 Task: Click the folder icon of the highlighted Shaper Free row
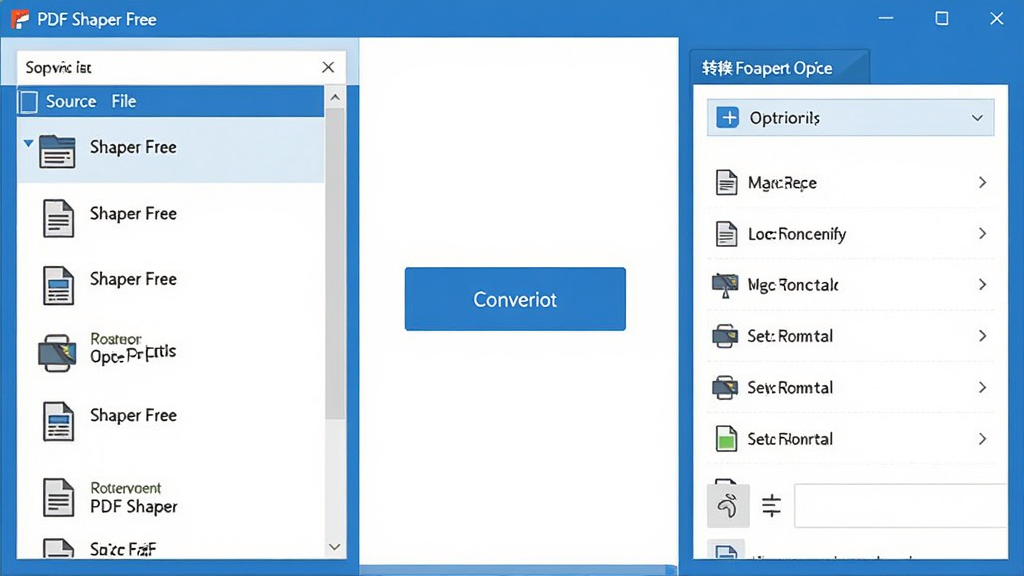57,151
